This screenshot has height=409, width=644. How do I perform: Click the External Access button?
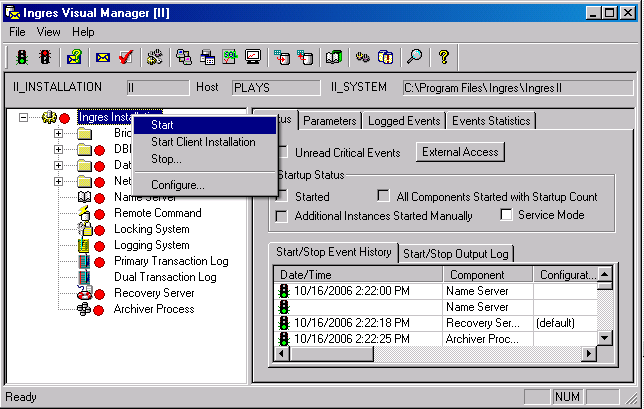(460, 152)
